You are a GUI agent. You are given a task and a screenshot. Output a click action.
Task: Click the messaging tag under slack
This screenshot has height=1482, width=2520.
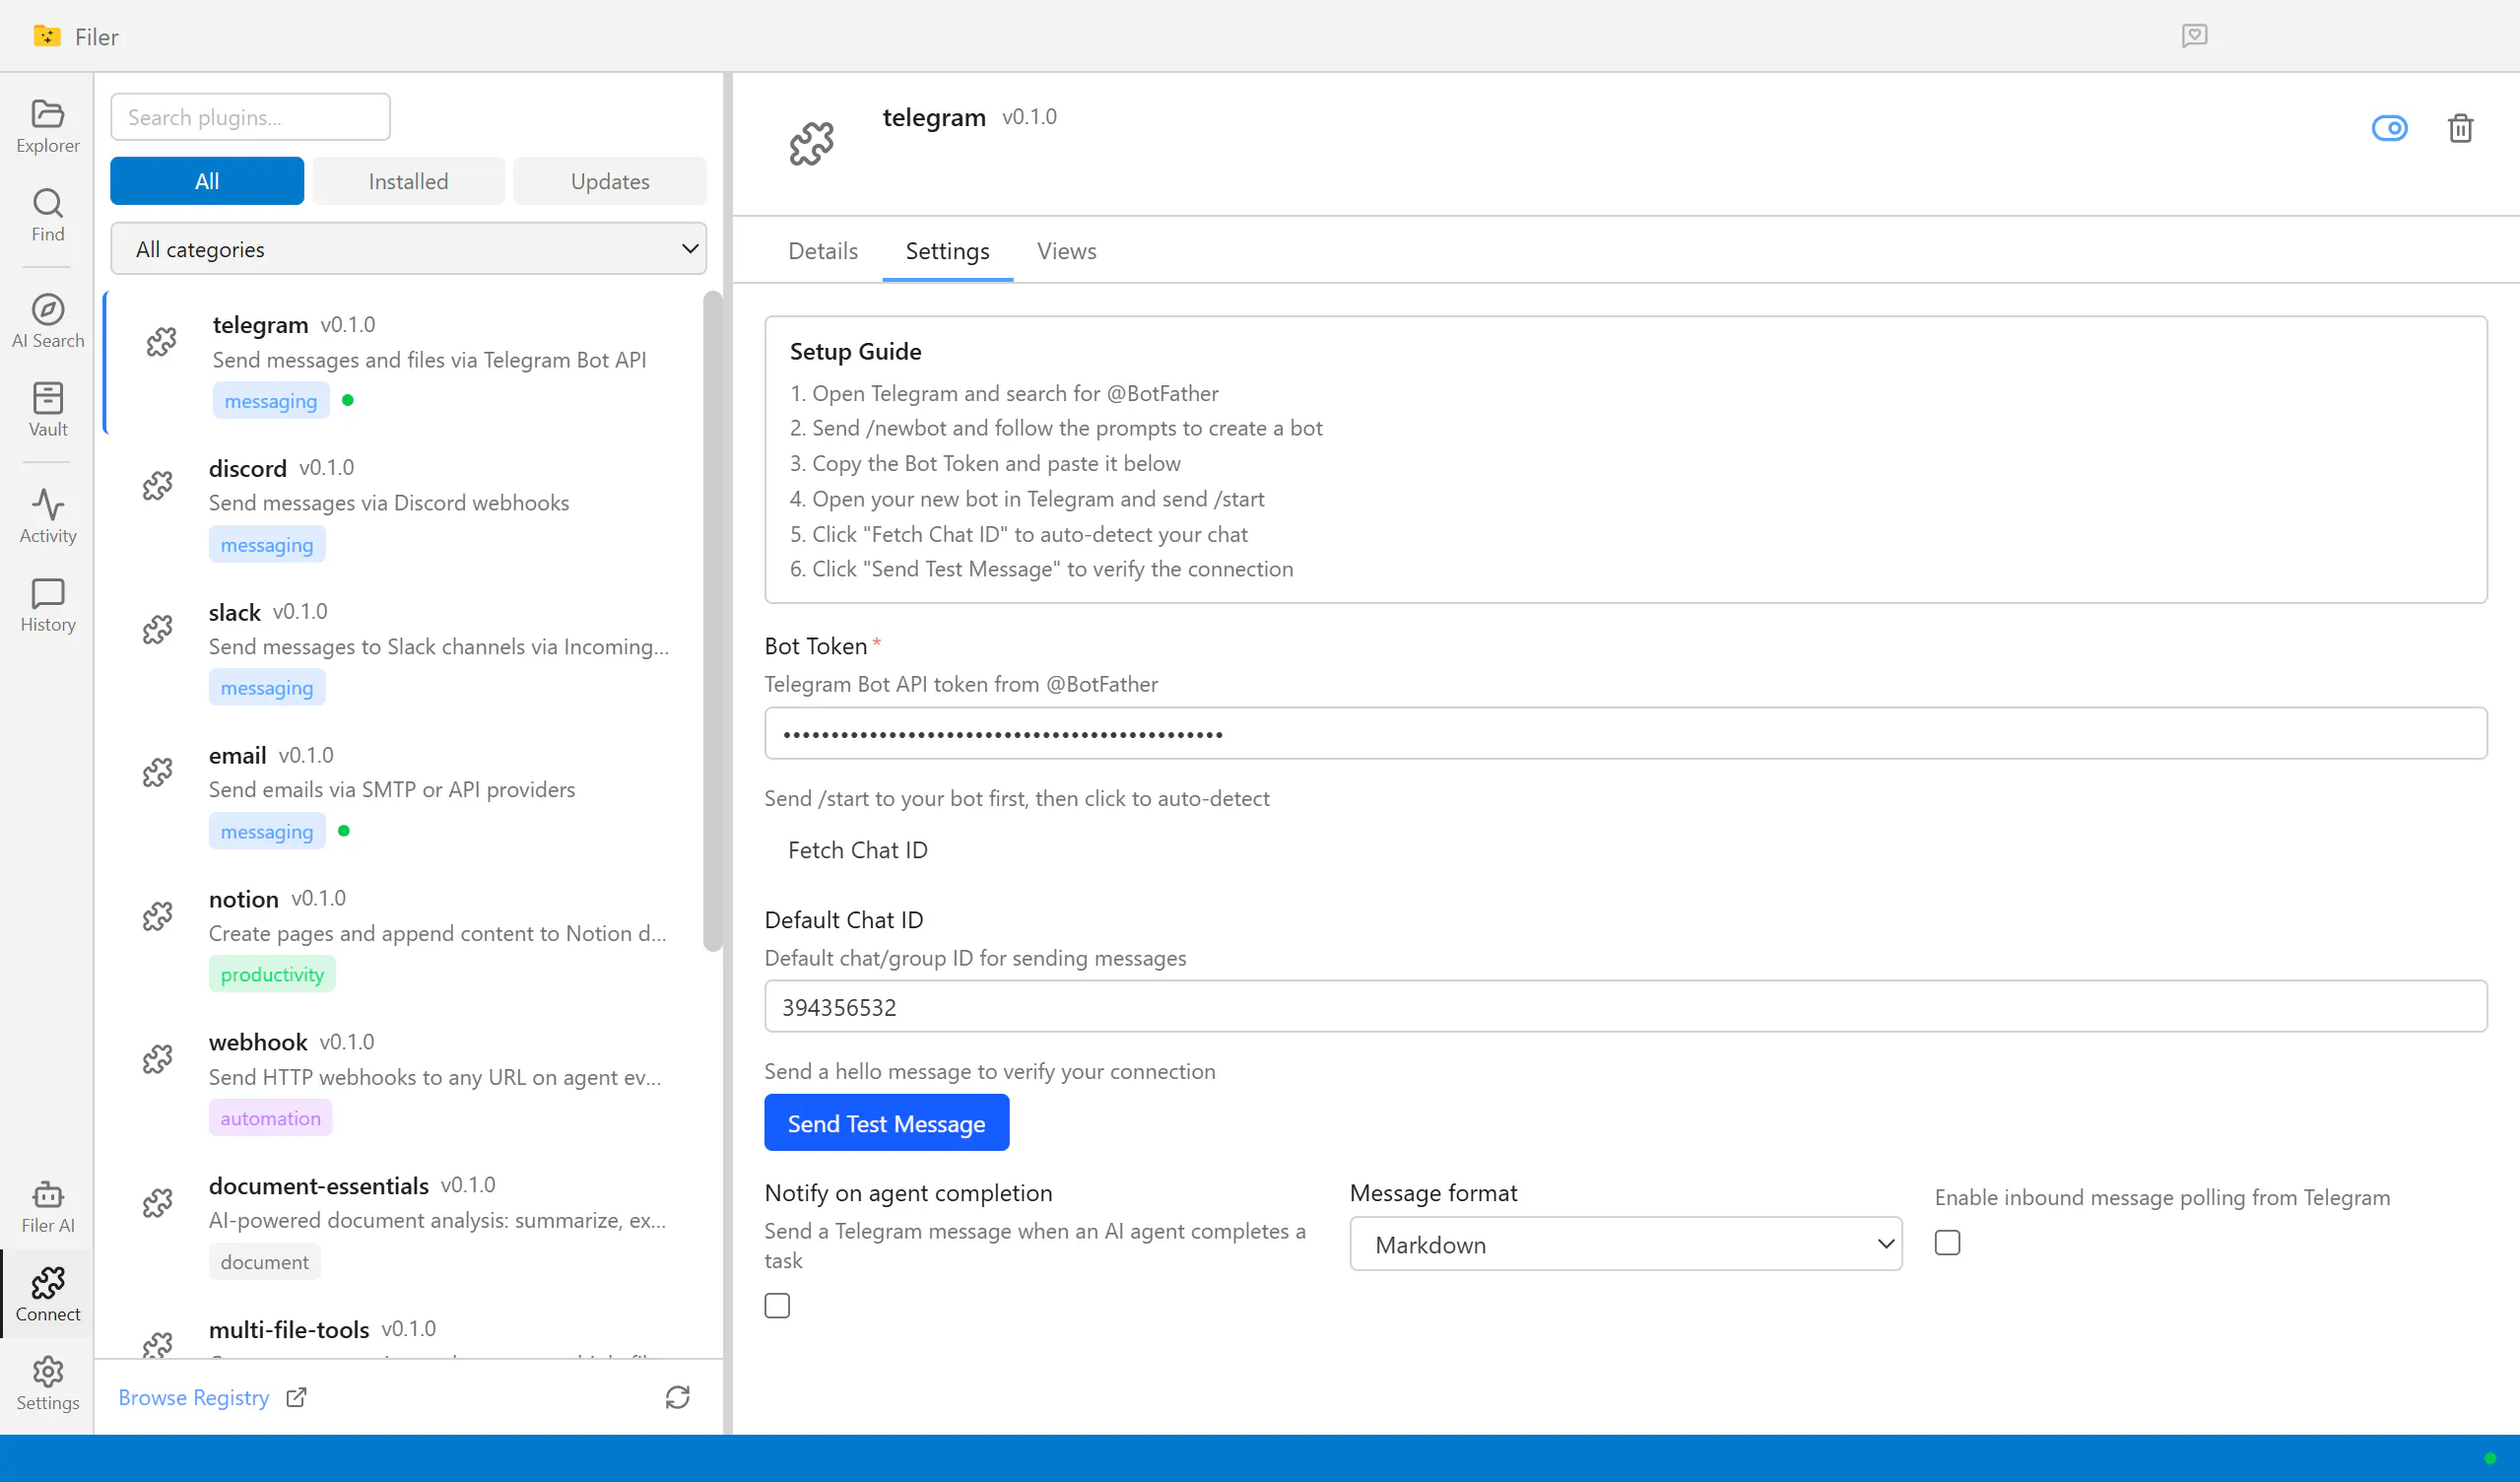267,688
